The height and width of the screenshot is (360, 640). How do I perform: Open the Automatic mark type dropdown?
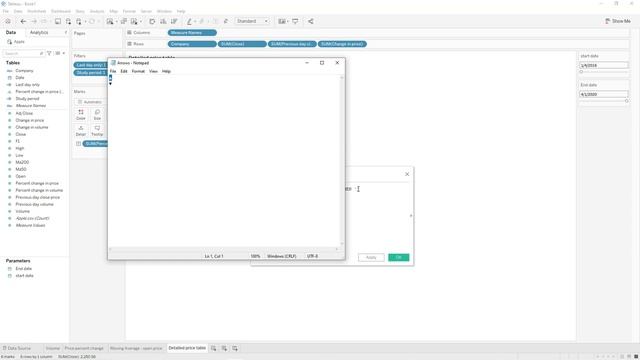pyautogui.click(x=91, y=102)
